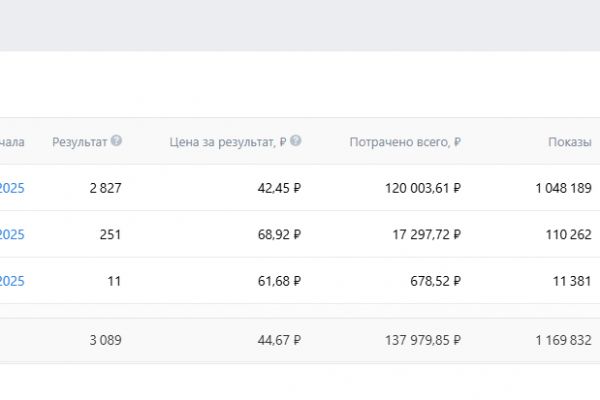Sort by the Результат column header
Viewport: 600px width, 400px height.
(80, 142)
